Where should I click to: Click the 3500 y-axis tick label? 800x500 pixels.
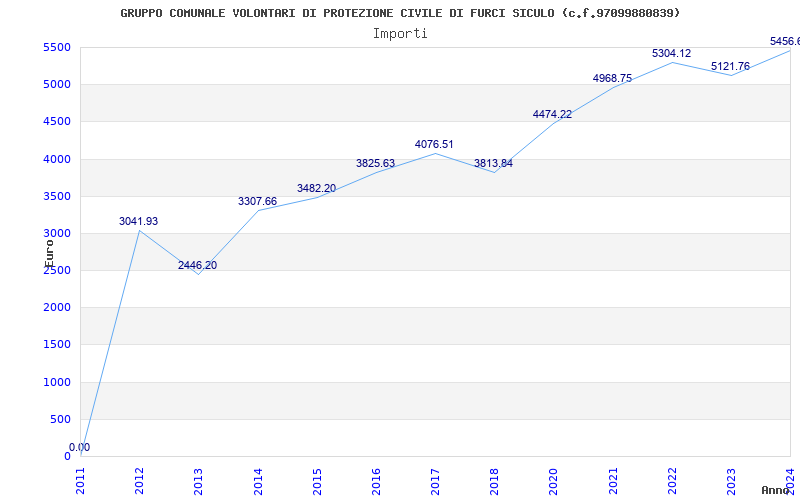(x=57, y=196)
